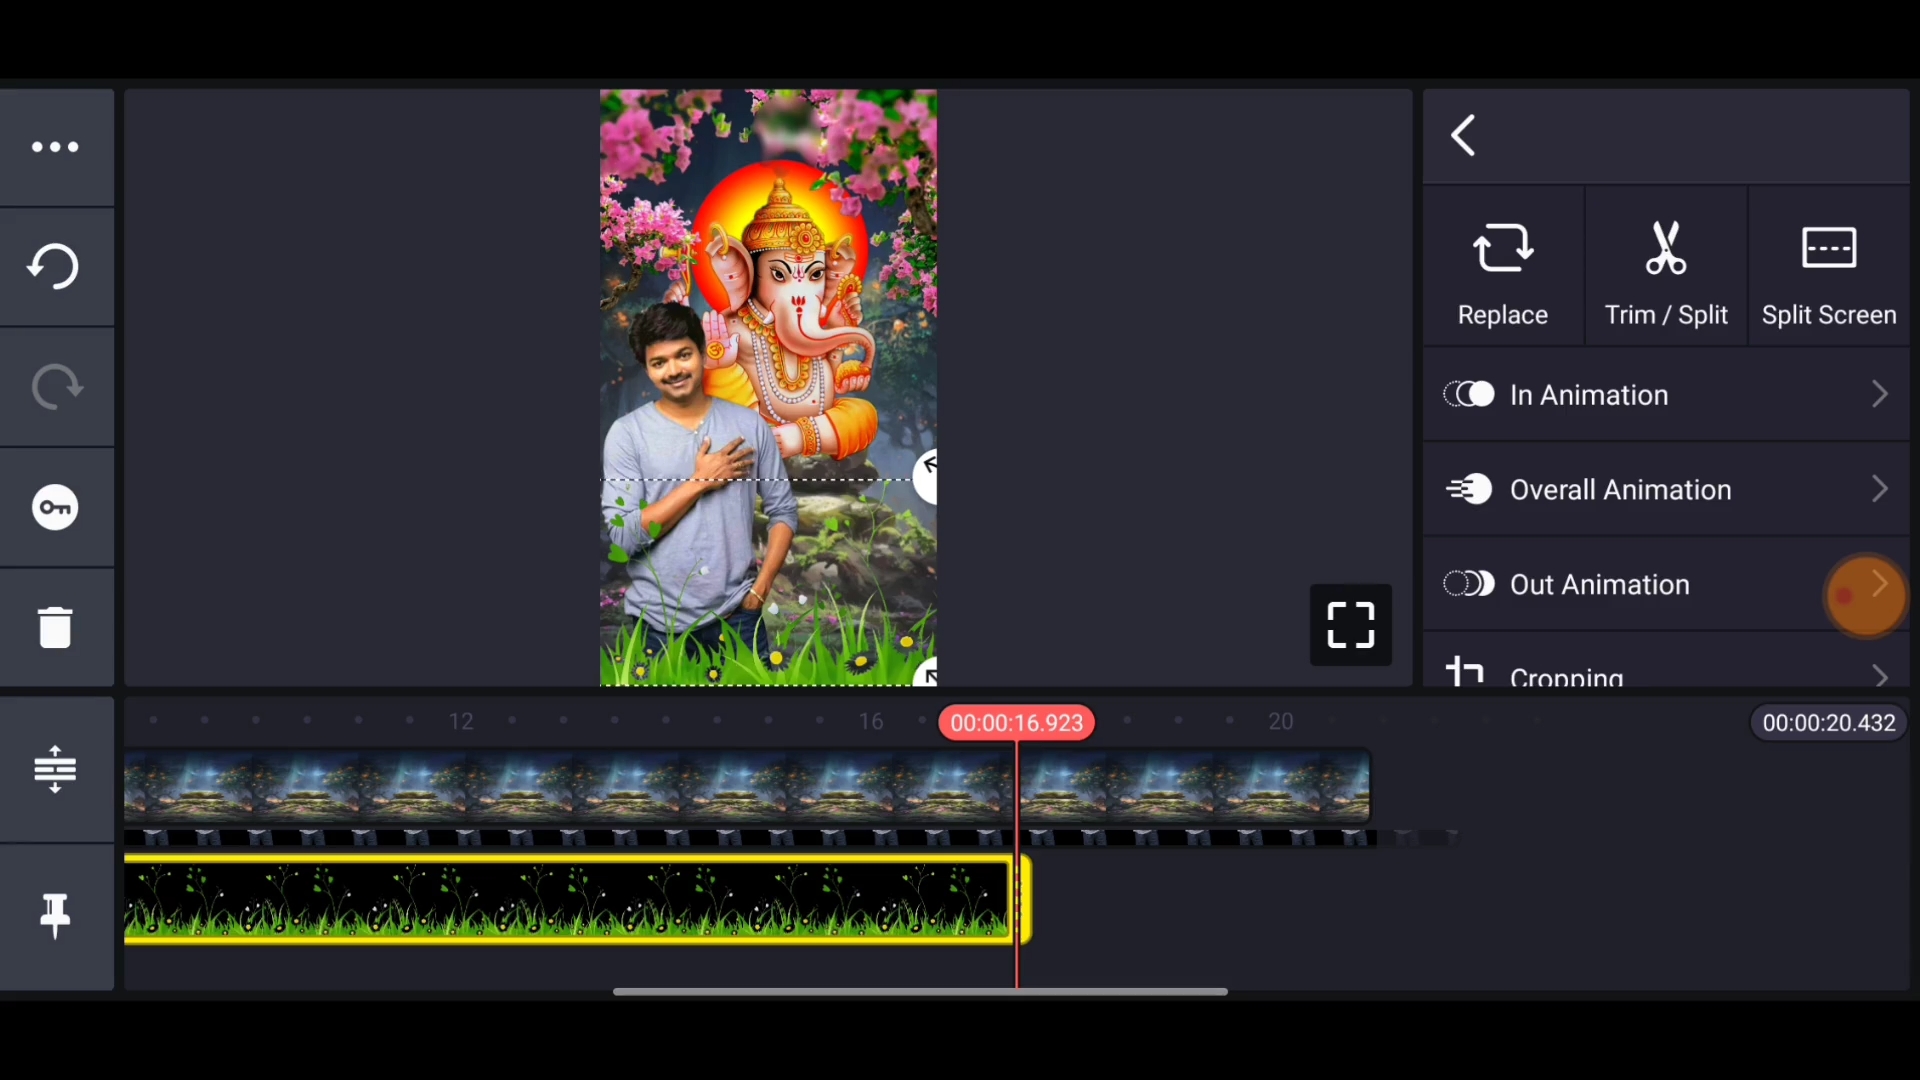The height and width of the screenshot is (1080, 1920).
Task: Click the red 00:00:16.923 playhead marker
Action: tap(1016, 723)
